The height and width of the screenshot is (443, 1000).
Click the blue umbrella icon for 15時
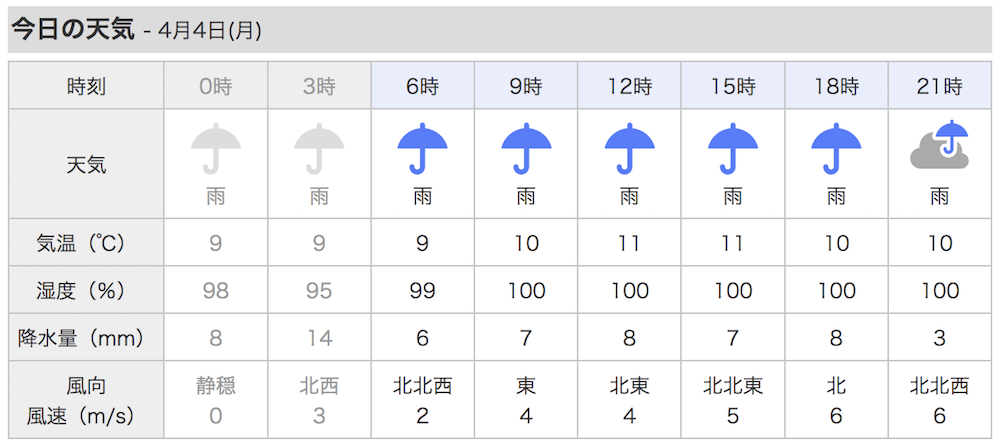(x=733, y=150)
